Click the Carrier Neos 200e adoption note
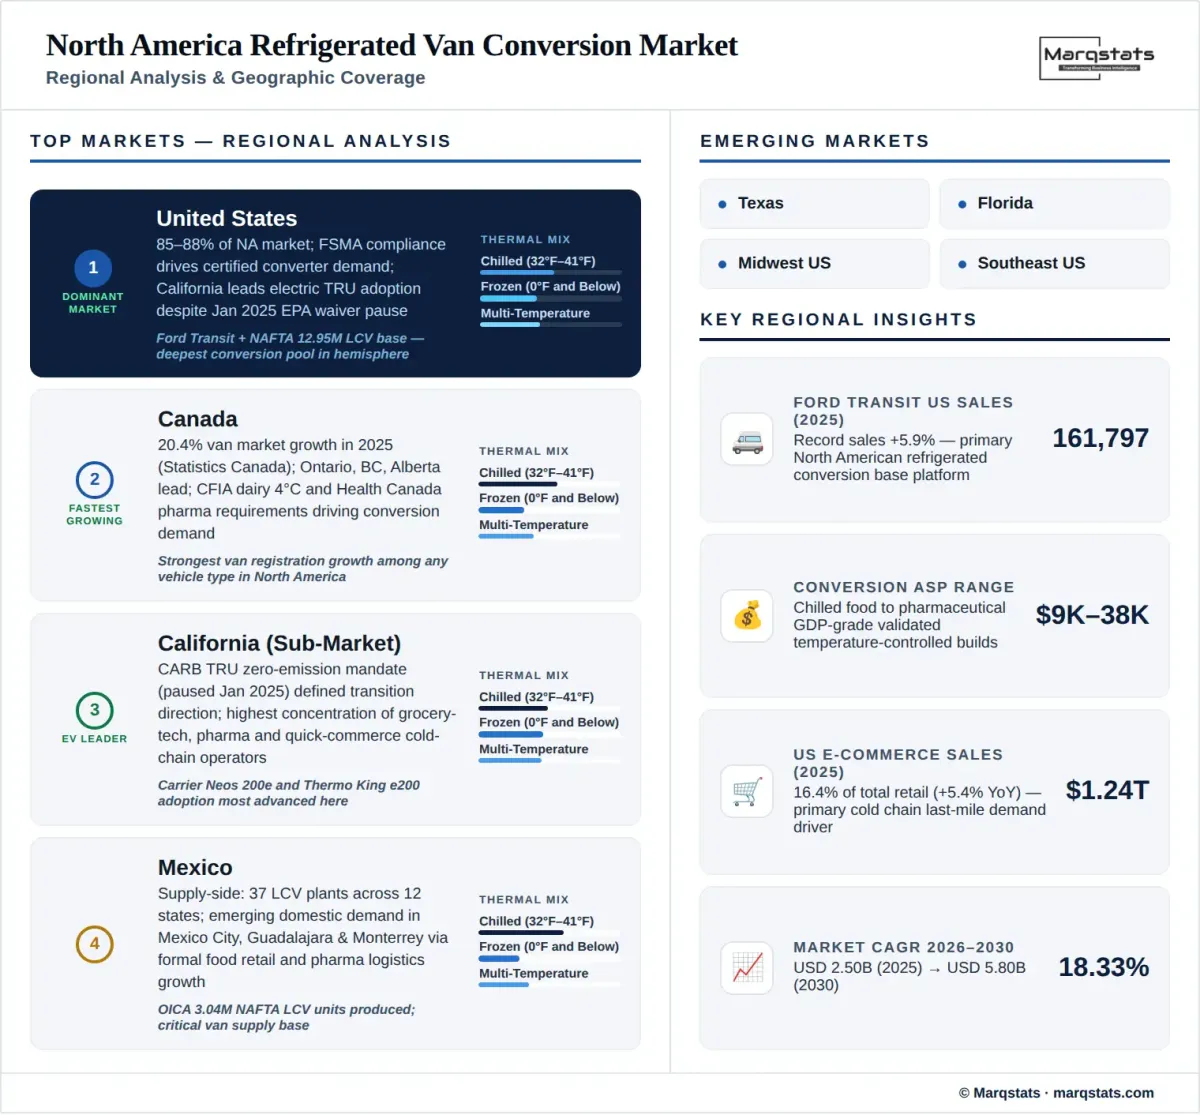This screenshot has width=1200, height=1115. [x=289, y=793]
